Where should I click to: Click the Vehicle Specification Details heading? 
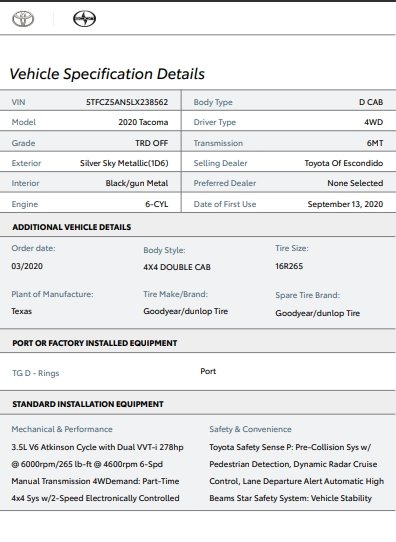107,74
